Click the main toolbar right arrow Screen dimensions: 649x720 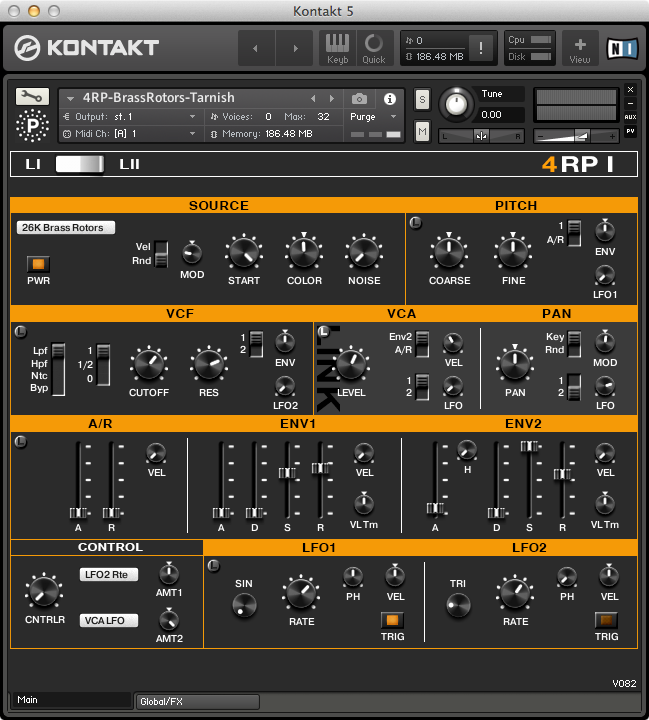coord(295,48)
